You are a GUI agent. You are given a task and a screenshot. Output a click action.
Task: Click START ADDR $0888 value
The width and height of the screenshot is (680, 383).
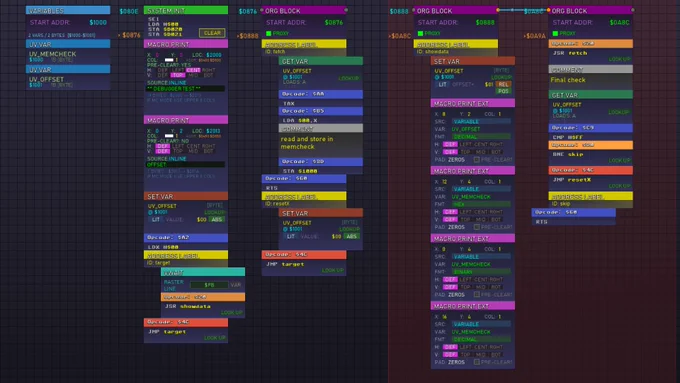[x=485, y=22]
